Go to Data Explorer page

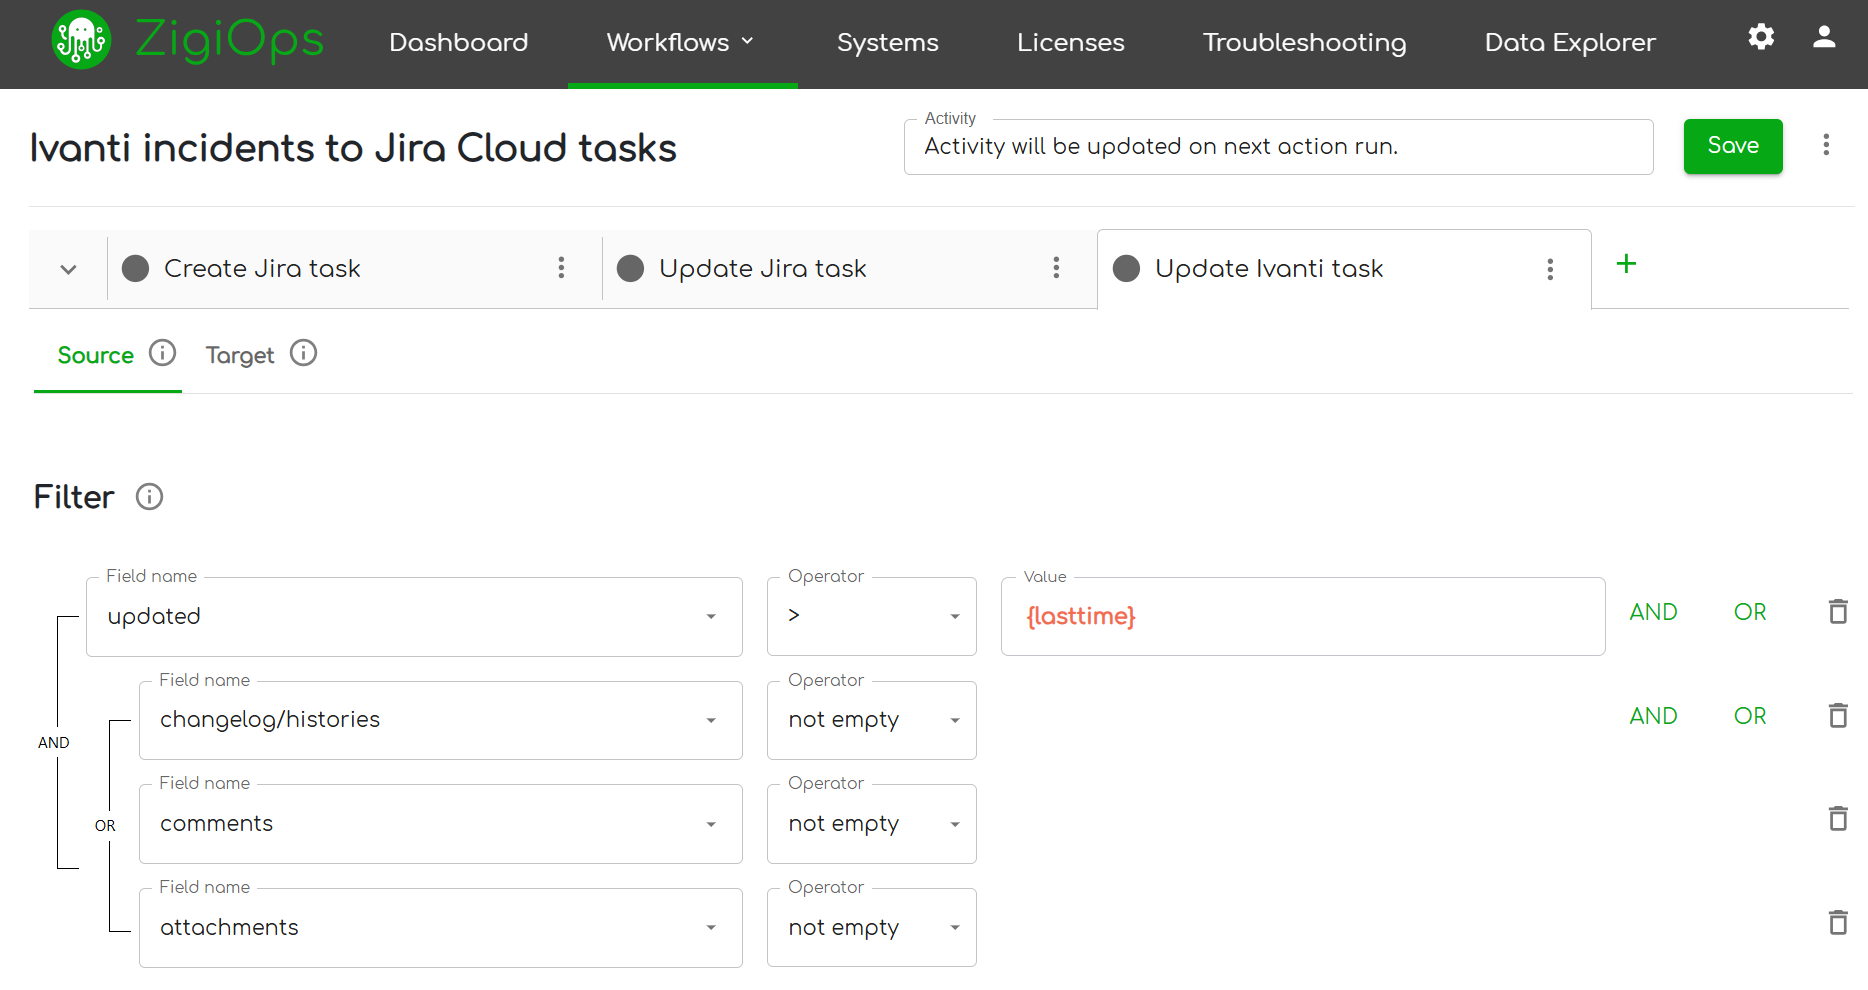click(x=1570, y=43)
